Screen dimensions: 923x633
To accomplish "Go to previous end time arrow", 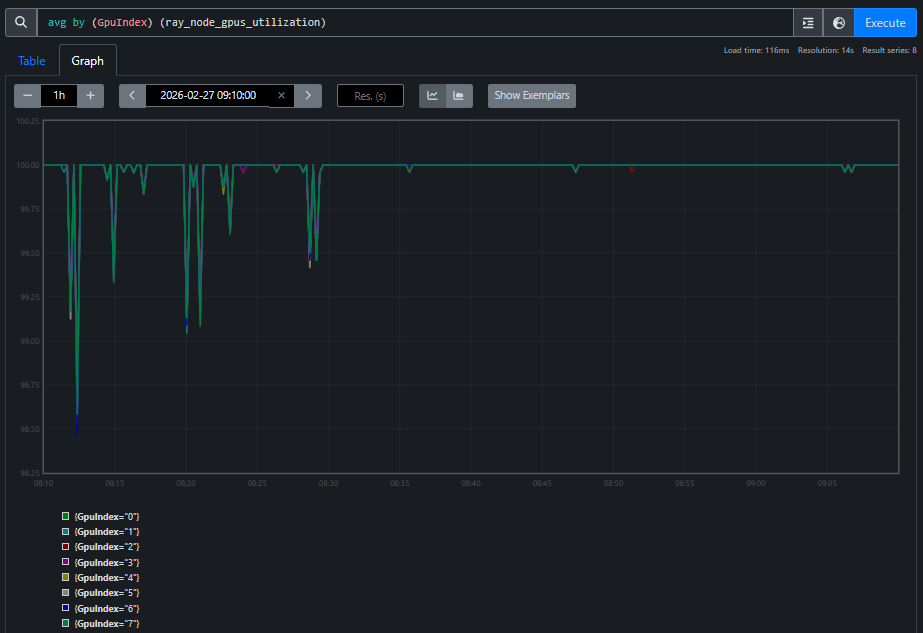I will pos(132,95).
